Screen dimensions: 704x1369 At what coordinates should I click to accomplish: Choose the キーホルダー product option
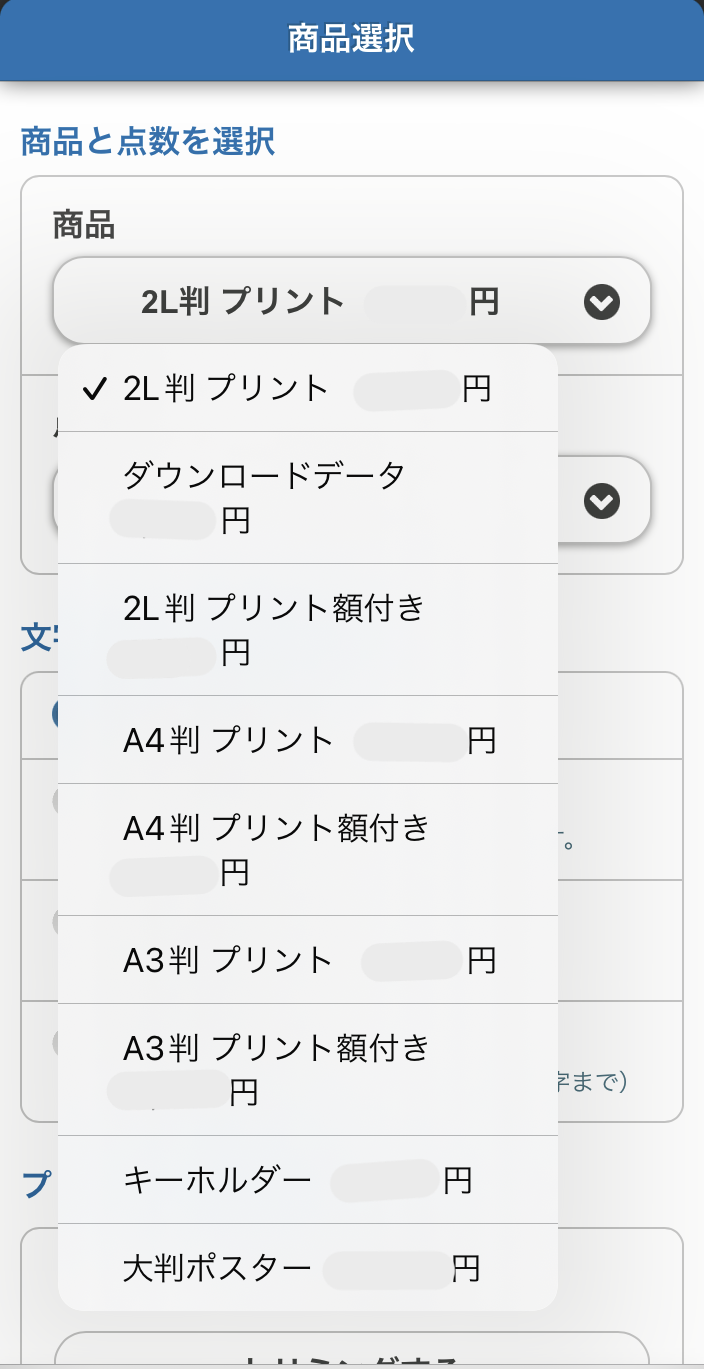308,1180
